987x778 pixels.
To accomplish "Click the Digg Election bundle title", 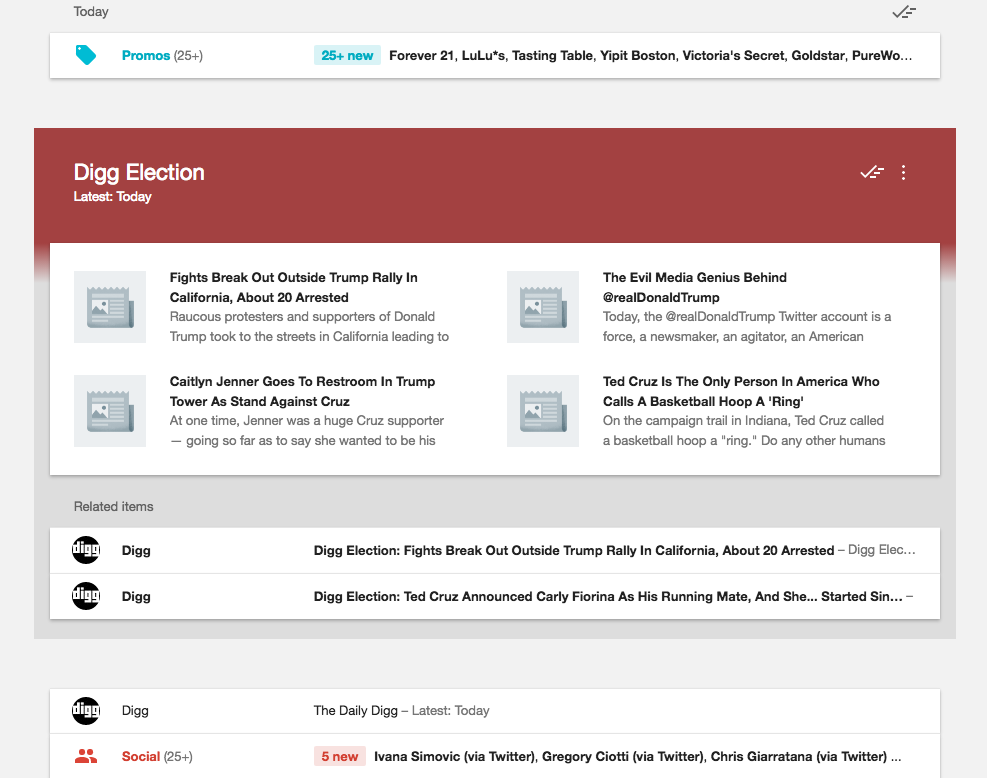I will (x=139, y=172).
